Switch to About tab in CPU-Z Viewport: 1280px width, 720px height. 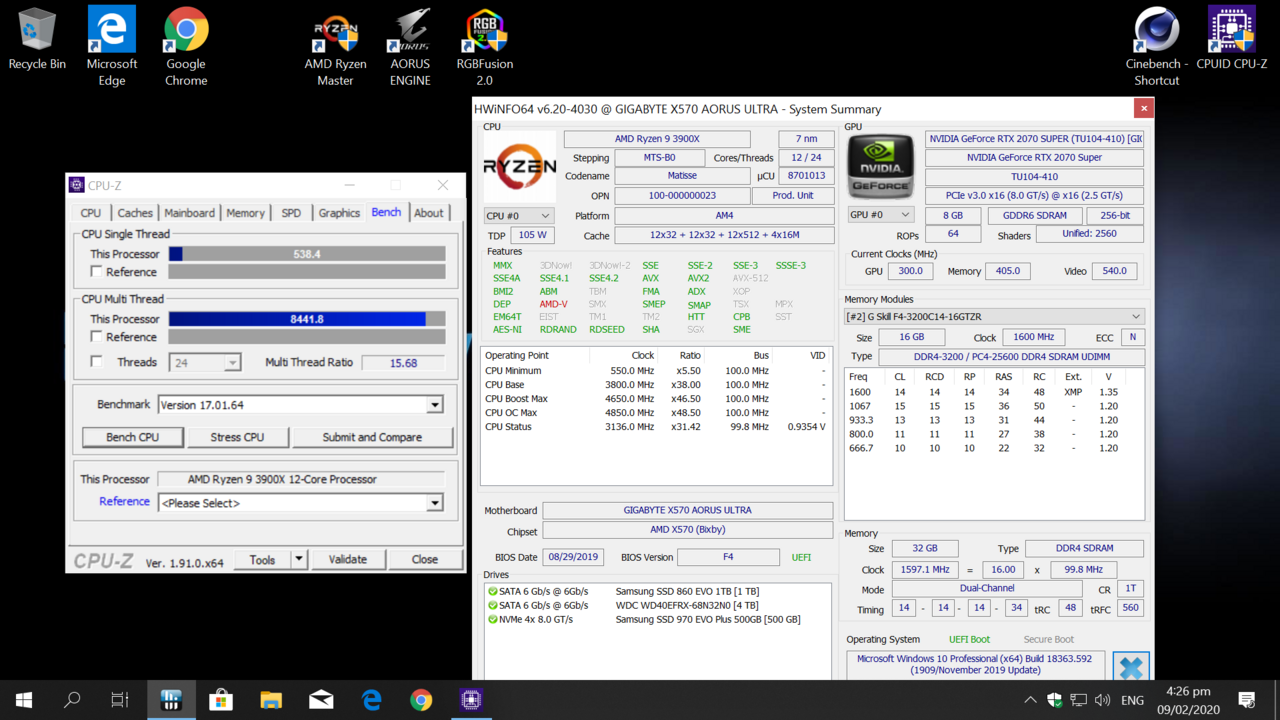[x=429, y=213]
